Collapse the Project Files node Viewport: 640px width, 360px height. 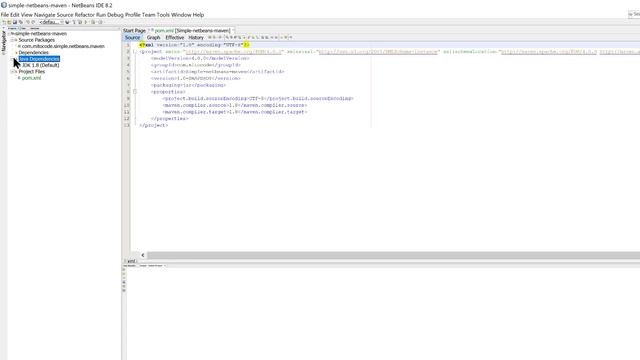click(x=13, y=72)
